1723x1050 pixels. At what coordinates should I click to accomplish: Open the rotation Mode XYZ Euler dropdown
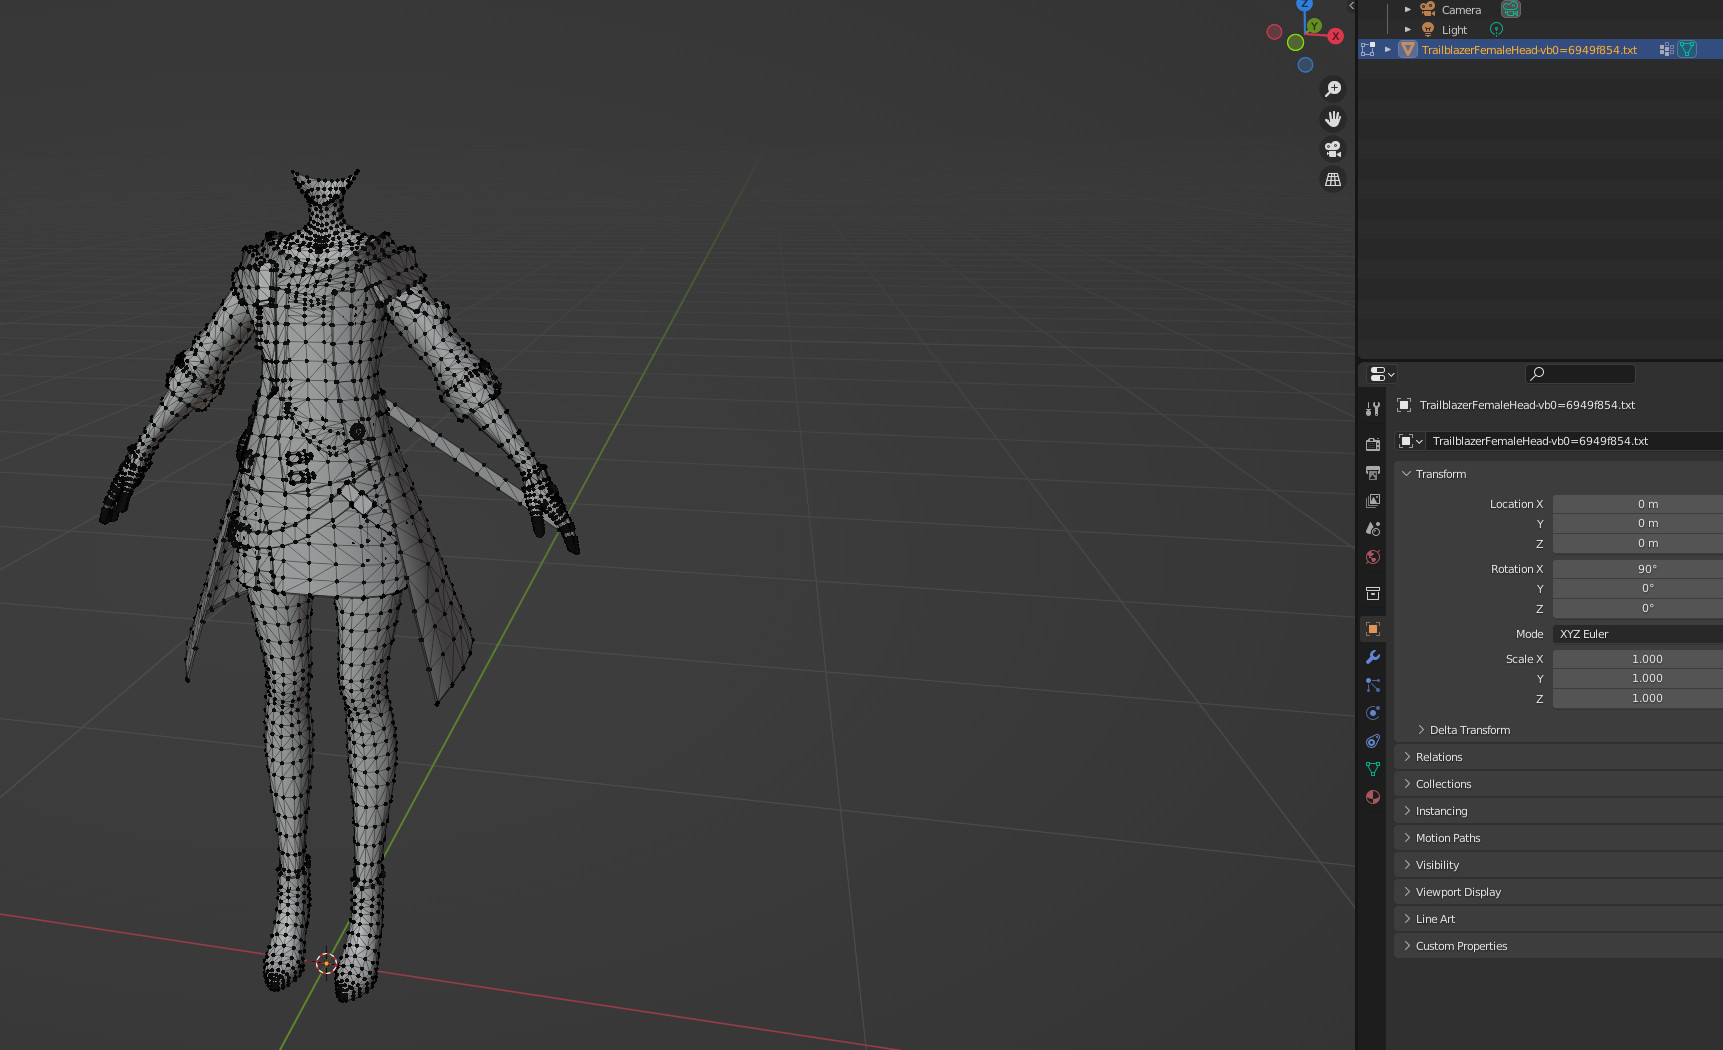[x=1637, y=634]
